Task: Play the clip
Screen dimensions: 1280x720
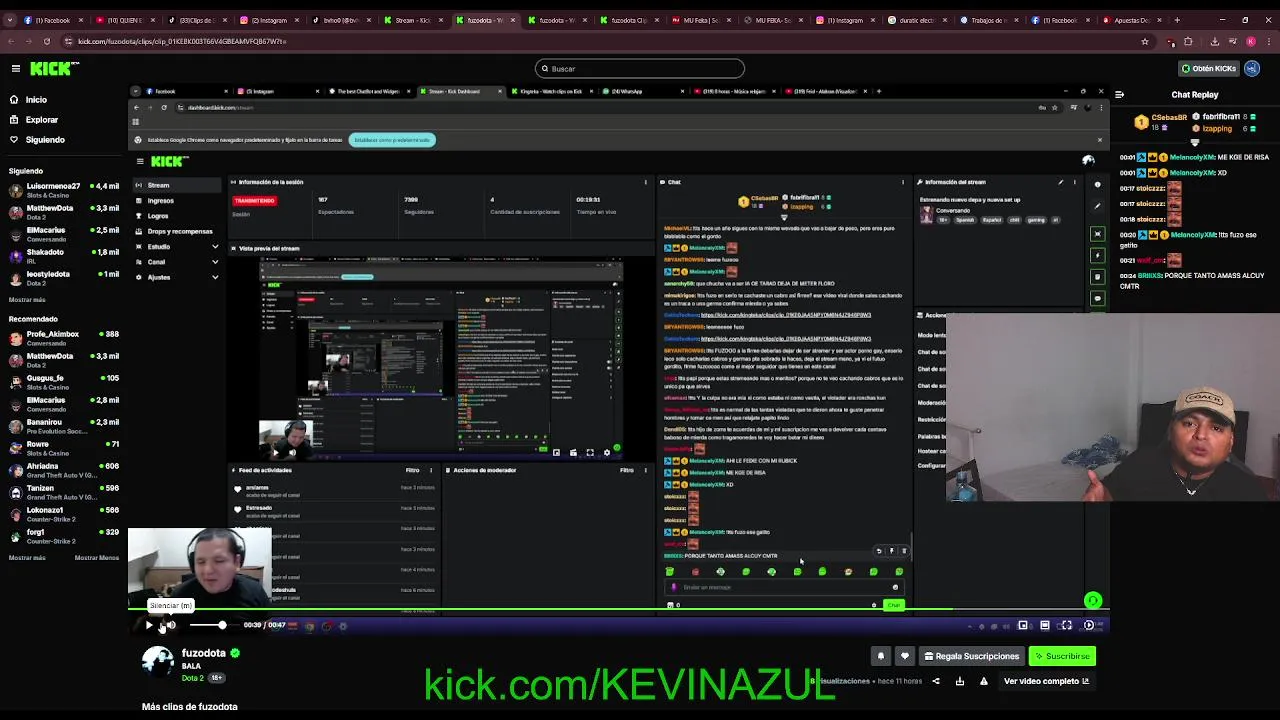Action: 149,625
